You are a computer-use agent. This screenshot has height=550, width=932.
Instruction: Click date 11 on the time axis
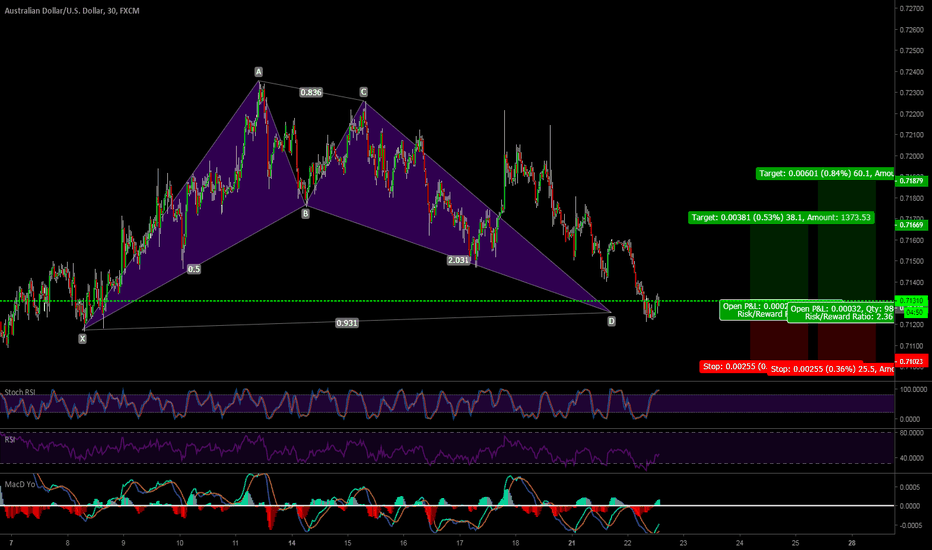[x=235, y=543]
